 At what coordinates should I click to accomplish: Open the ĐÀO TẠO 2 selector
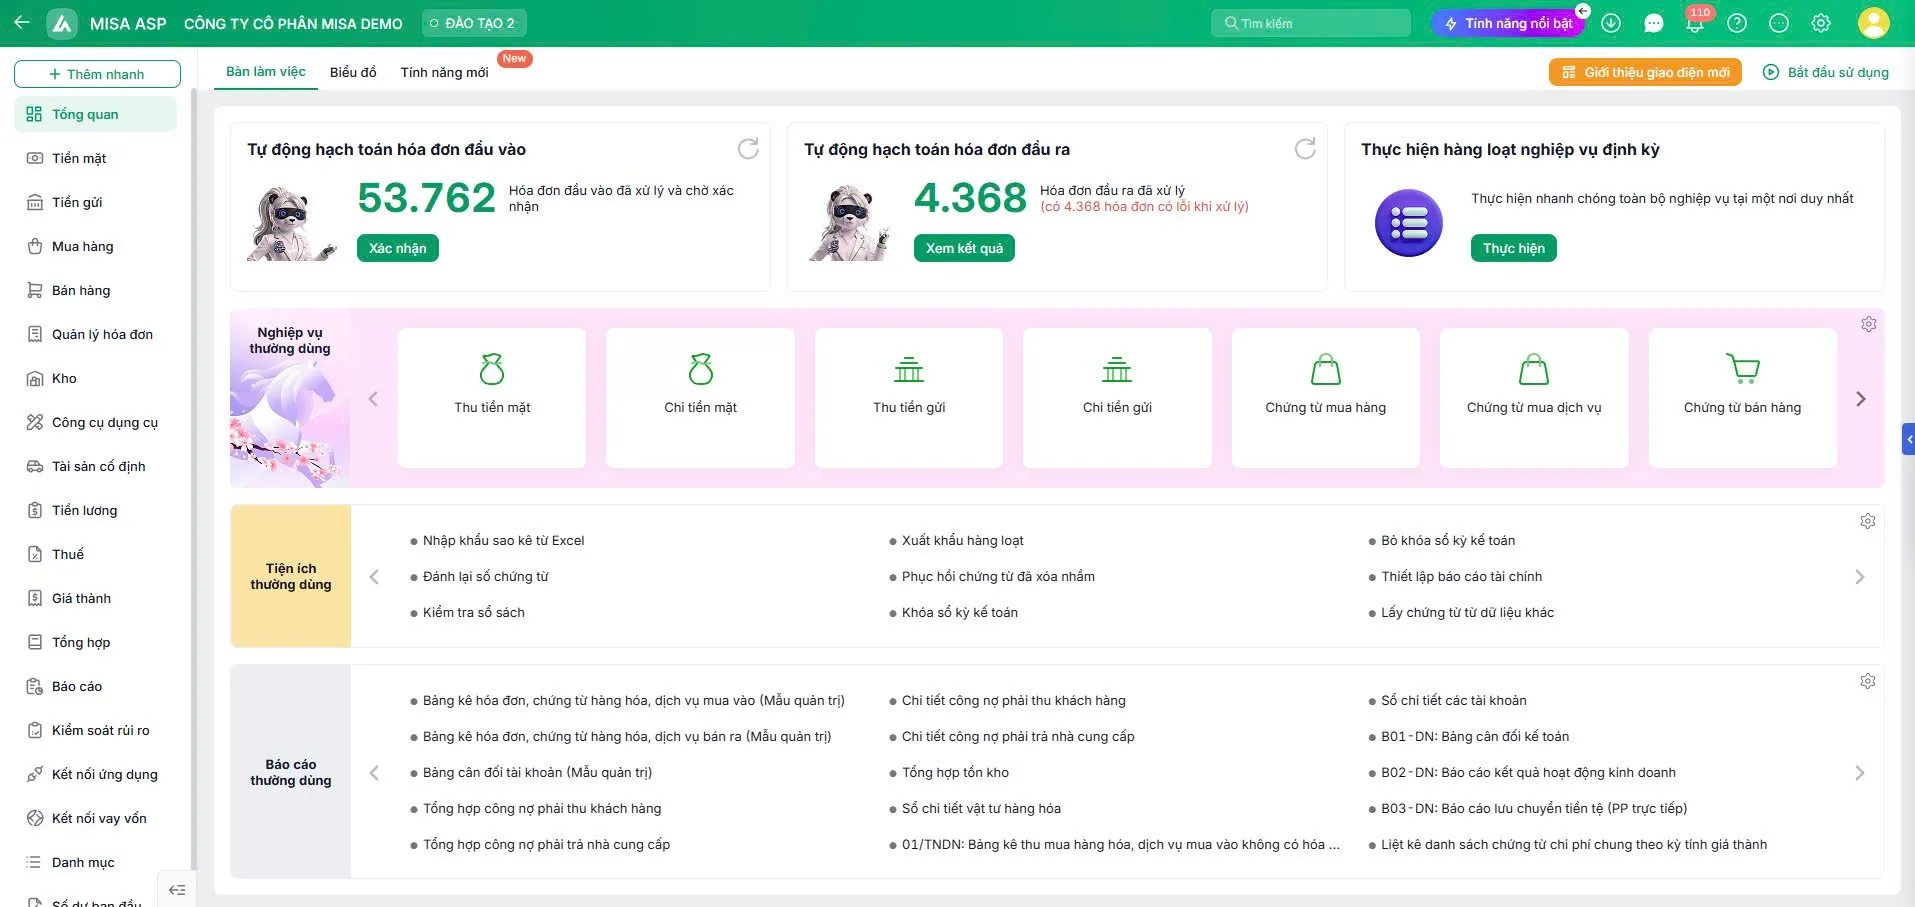[x=474, y=23]
